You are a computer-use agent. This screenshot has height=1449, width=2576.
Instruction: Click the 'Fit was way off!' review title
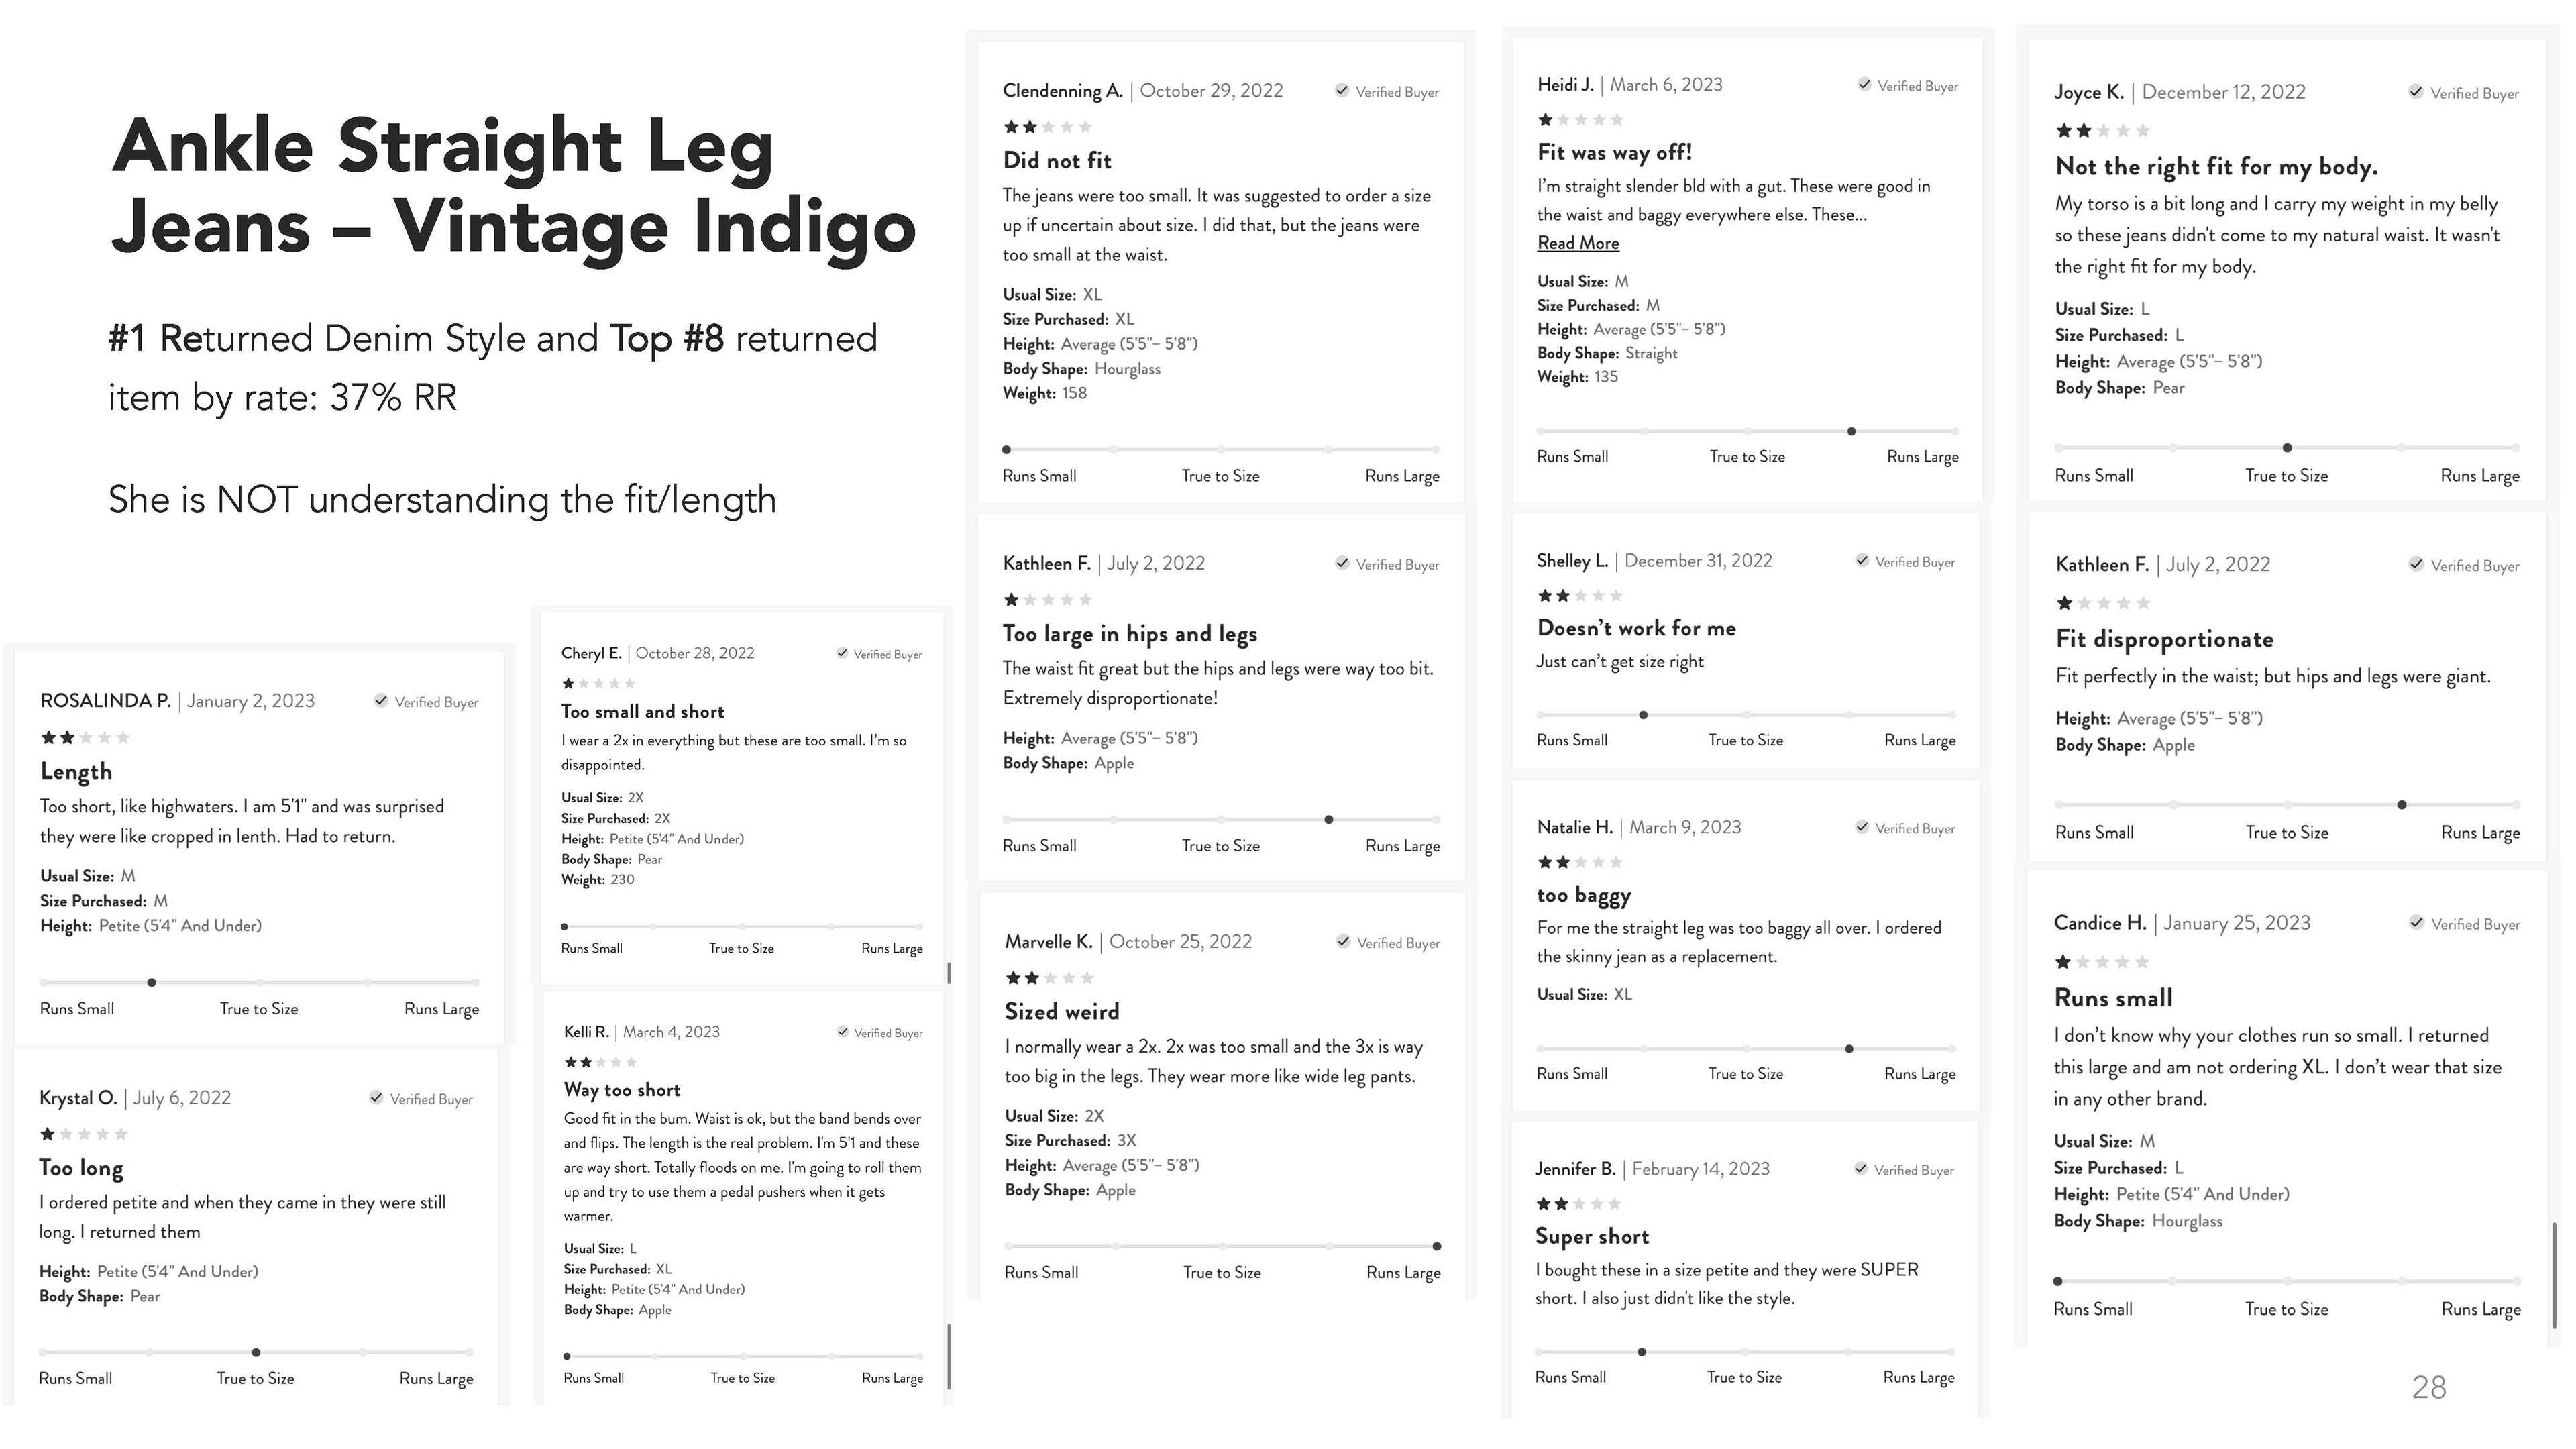[1614, 152]
